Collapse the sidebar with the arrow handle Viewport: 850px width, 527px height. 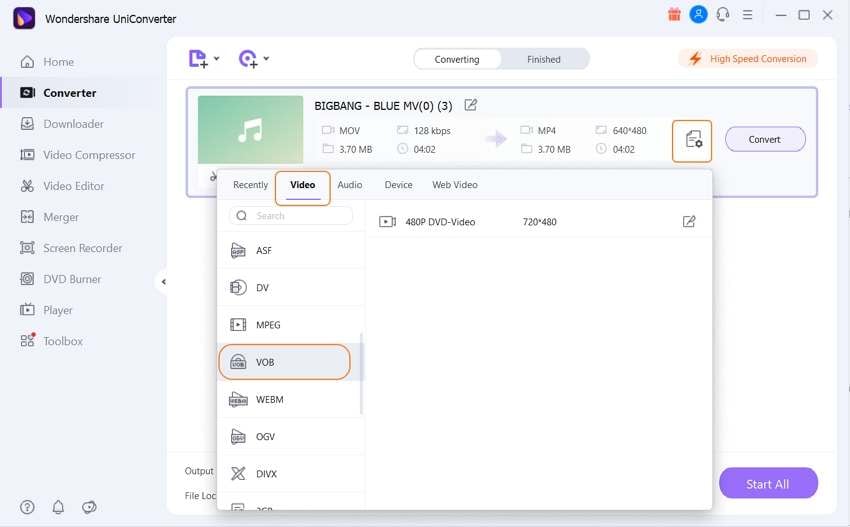[x=163, y=281]
